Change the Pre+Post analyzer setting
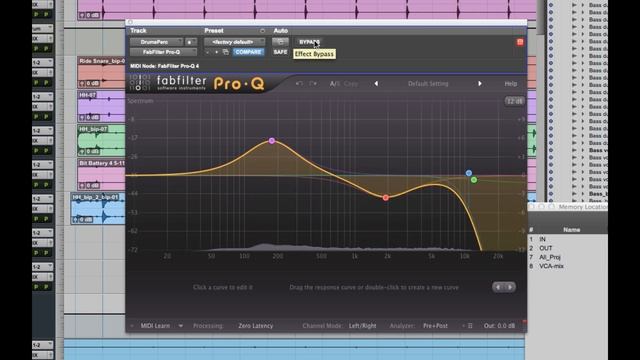The height and width of the screenshot is (360, 640). (x=435, y=326)
